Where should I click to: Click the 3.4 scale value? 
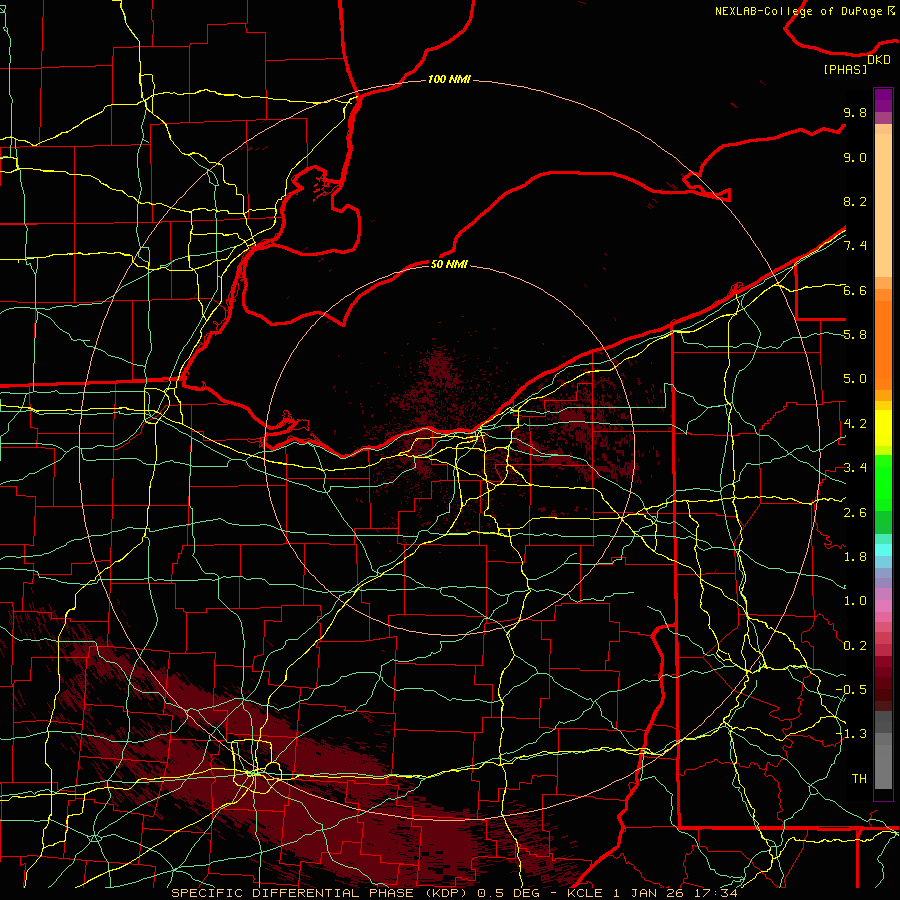855,468
